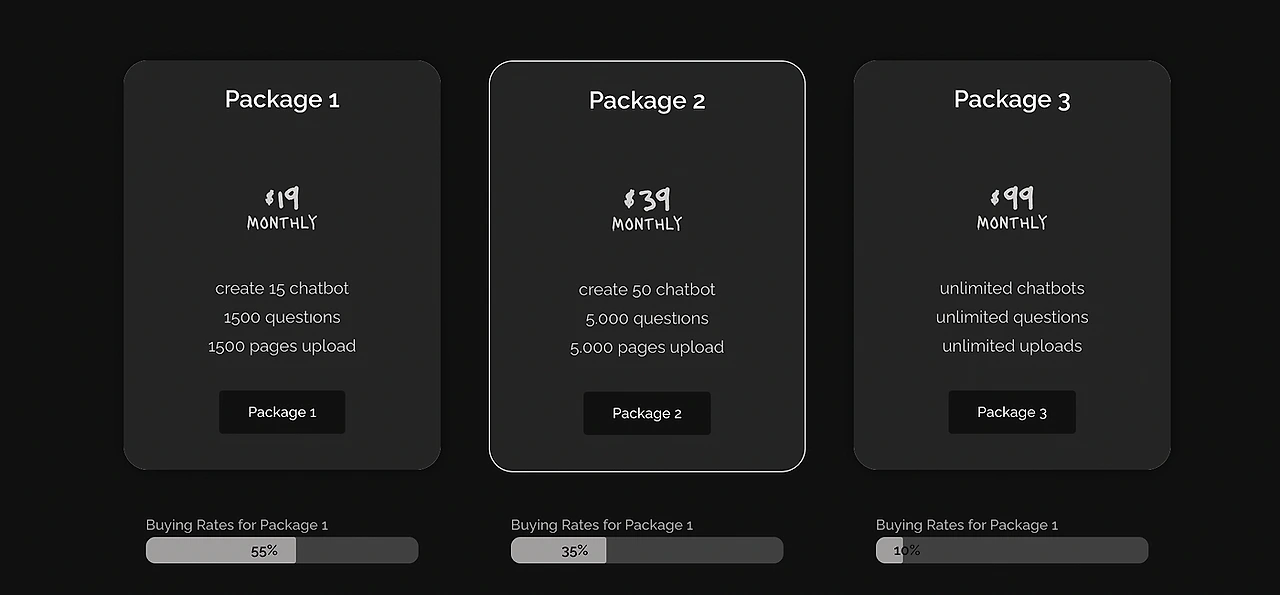Click the 'unlimited chatbots' feature text
This screenshot has height=595, width=1280.
click(x=1012, y=288)
